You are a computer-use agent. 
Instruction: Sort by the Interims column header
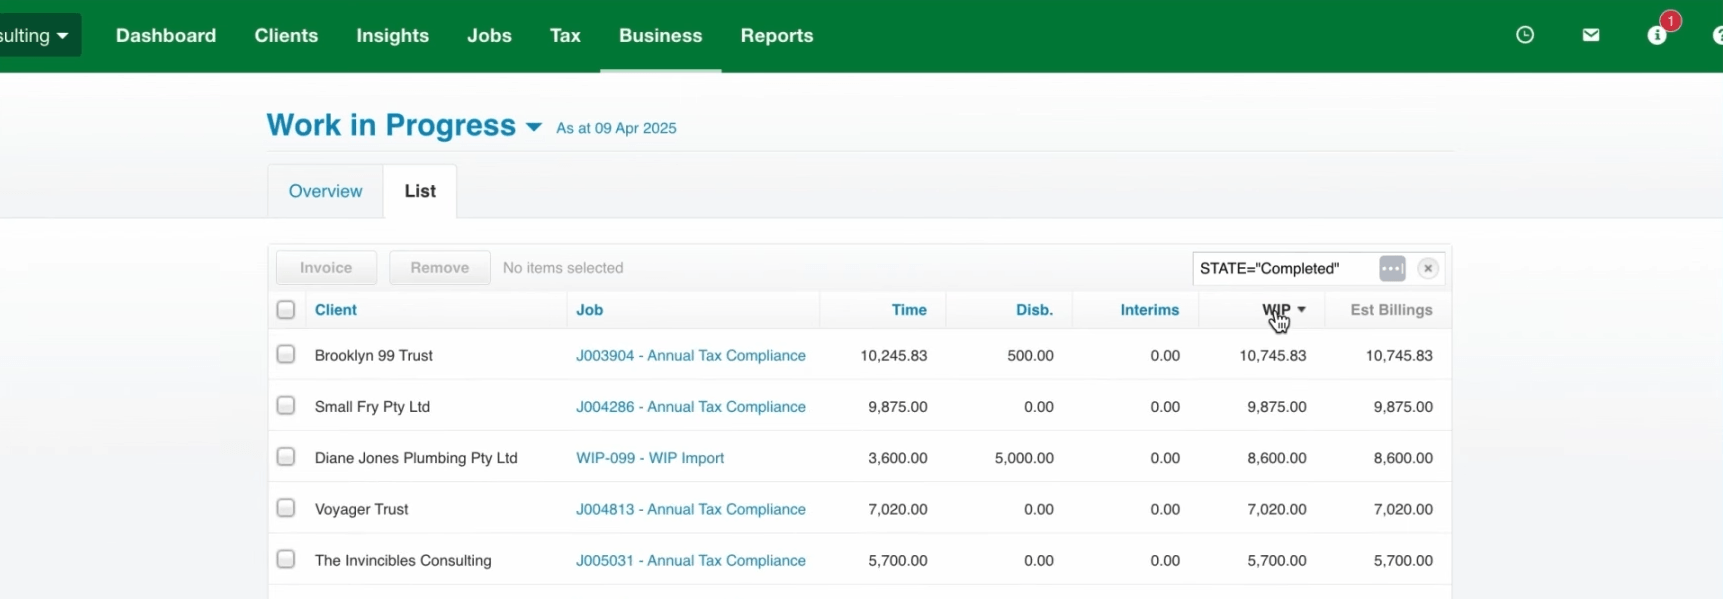click(1150, 310)
